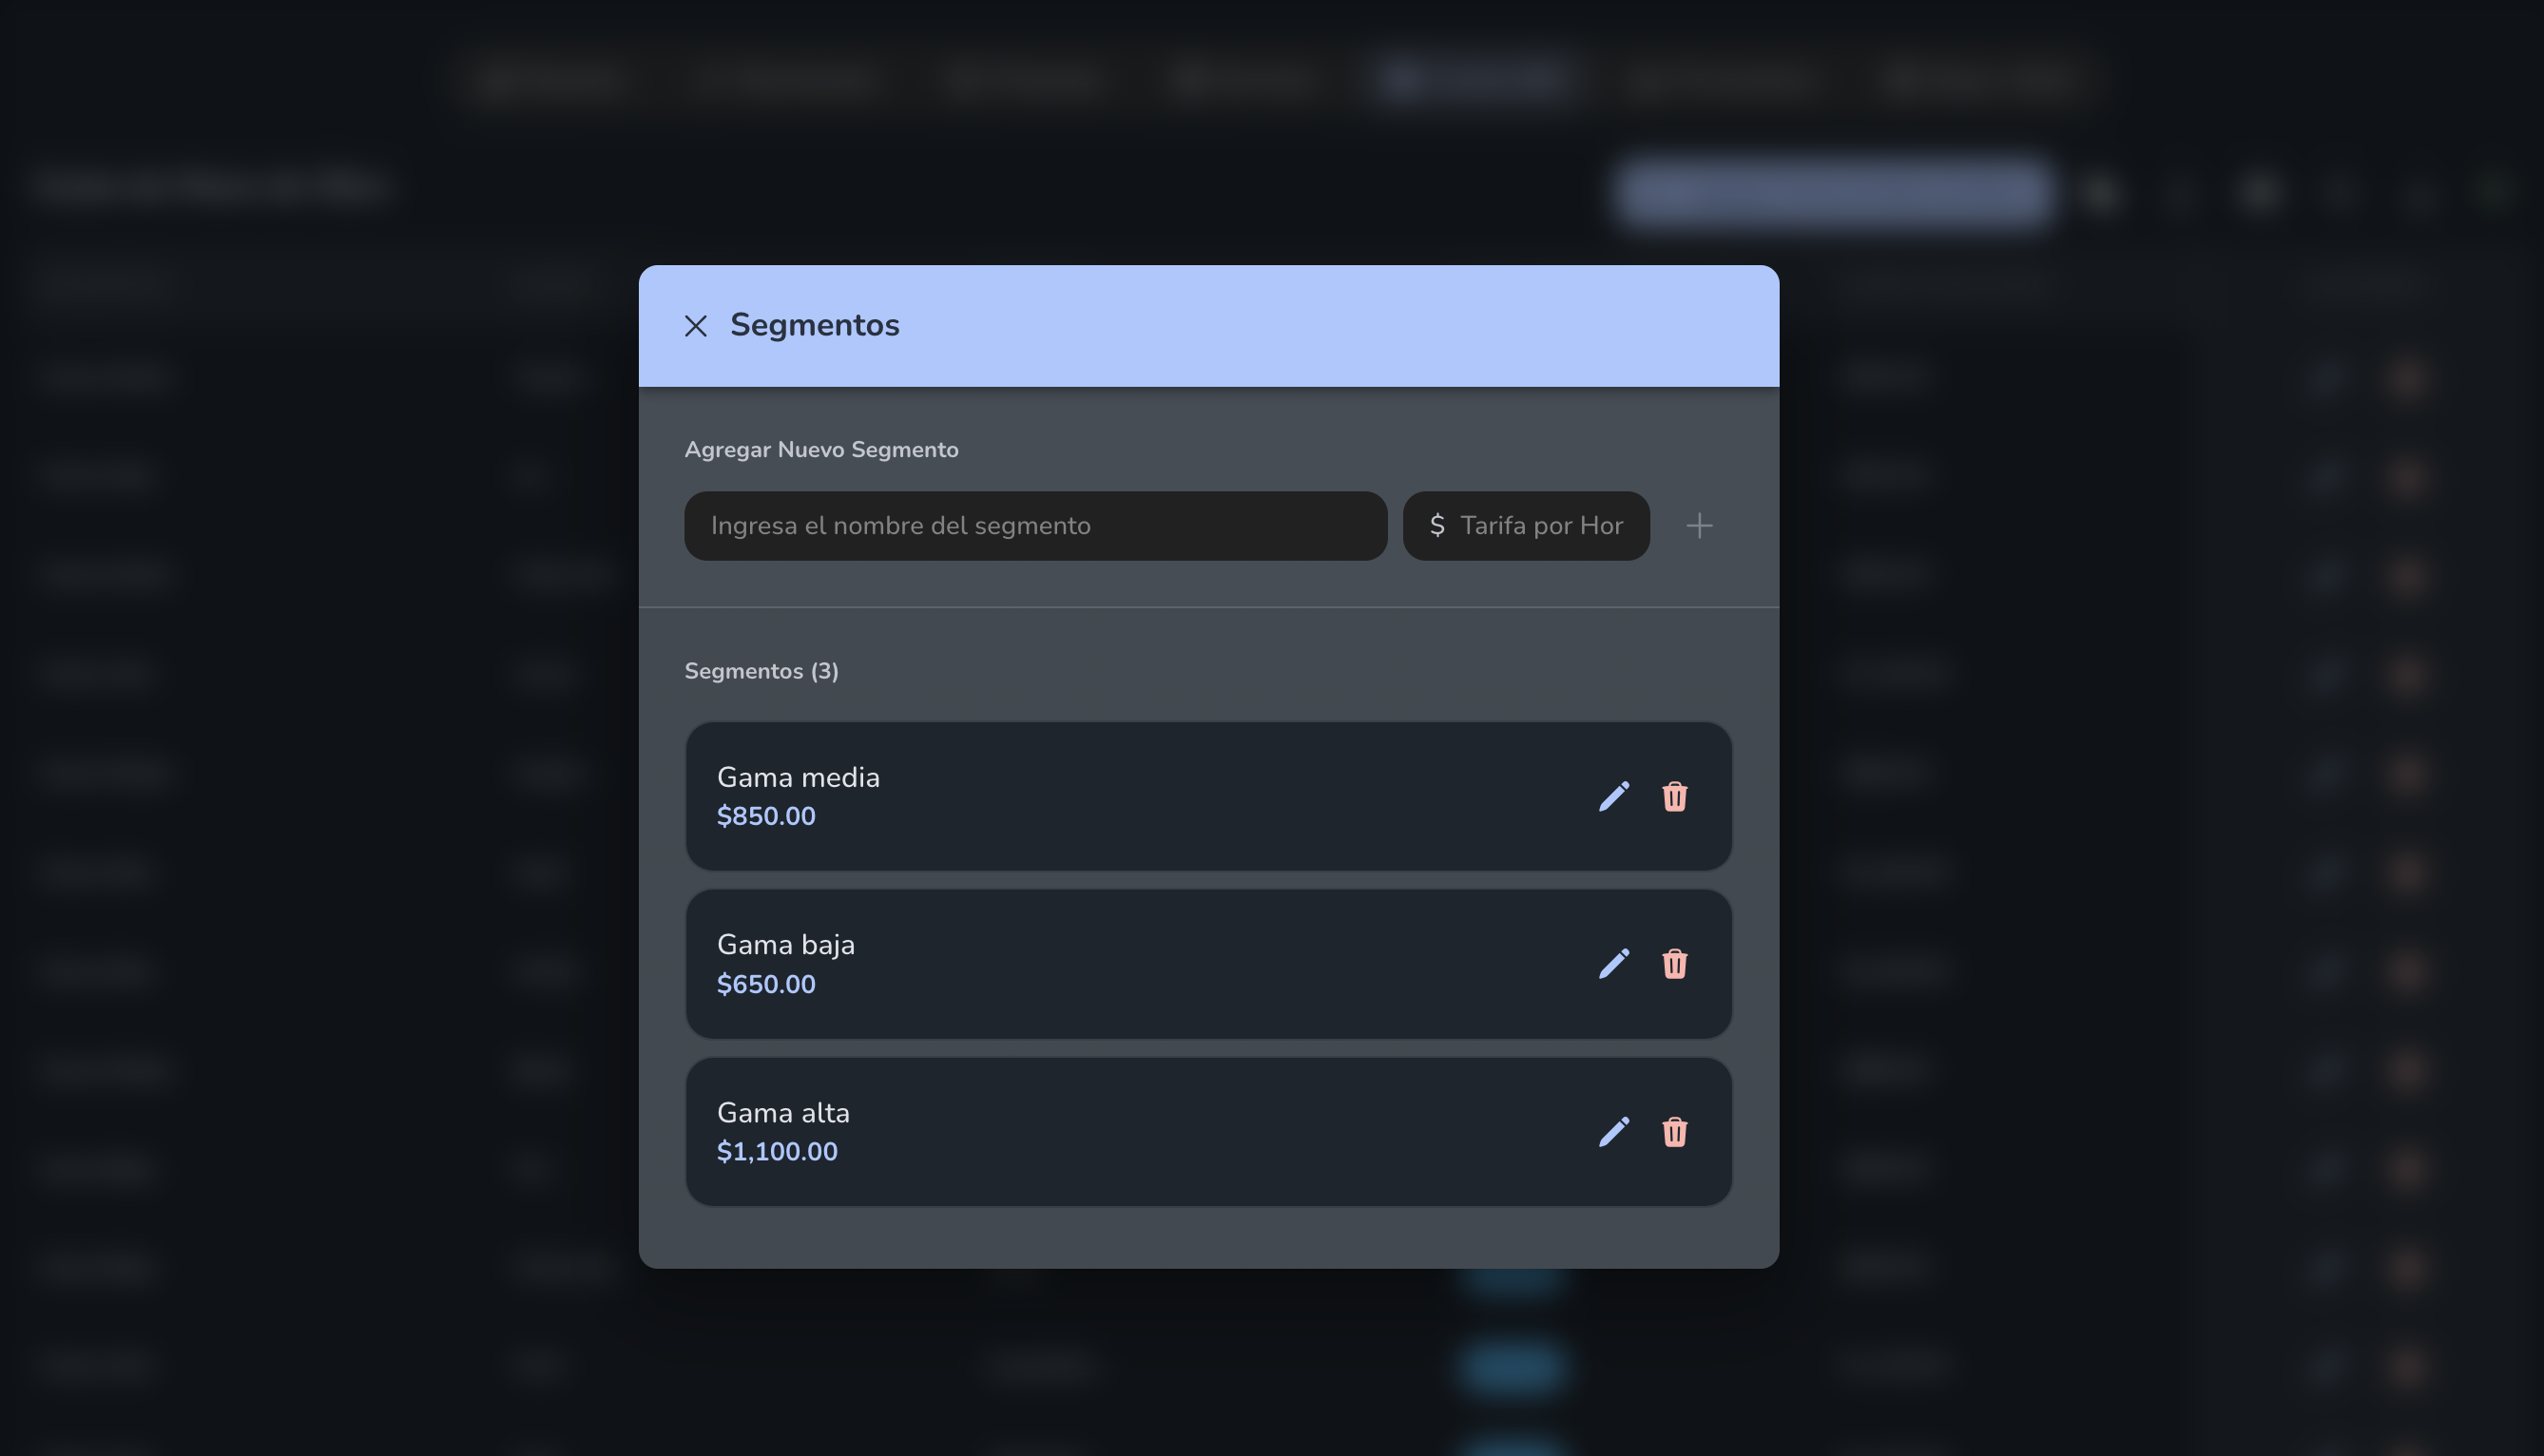Delete the Gama alta segment
Image resolution: width=2544 pixels, height=1456 pixels.
[1675, 1132]
